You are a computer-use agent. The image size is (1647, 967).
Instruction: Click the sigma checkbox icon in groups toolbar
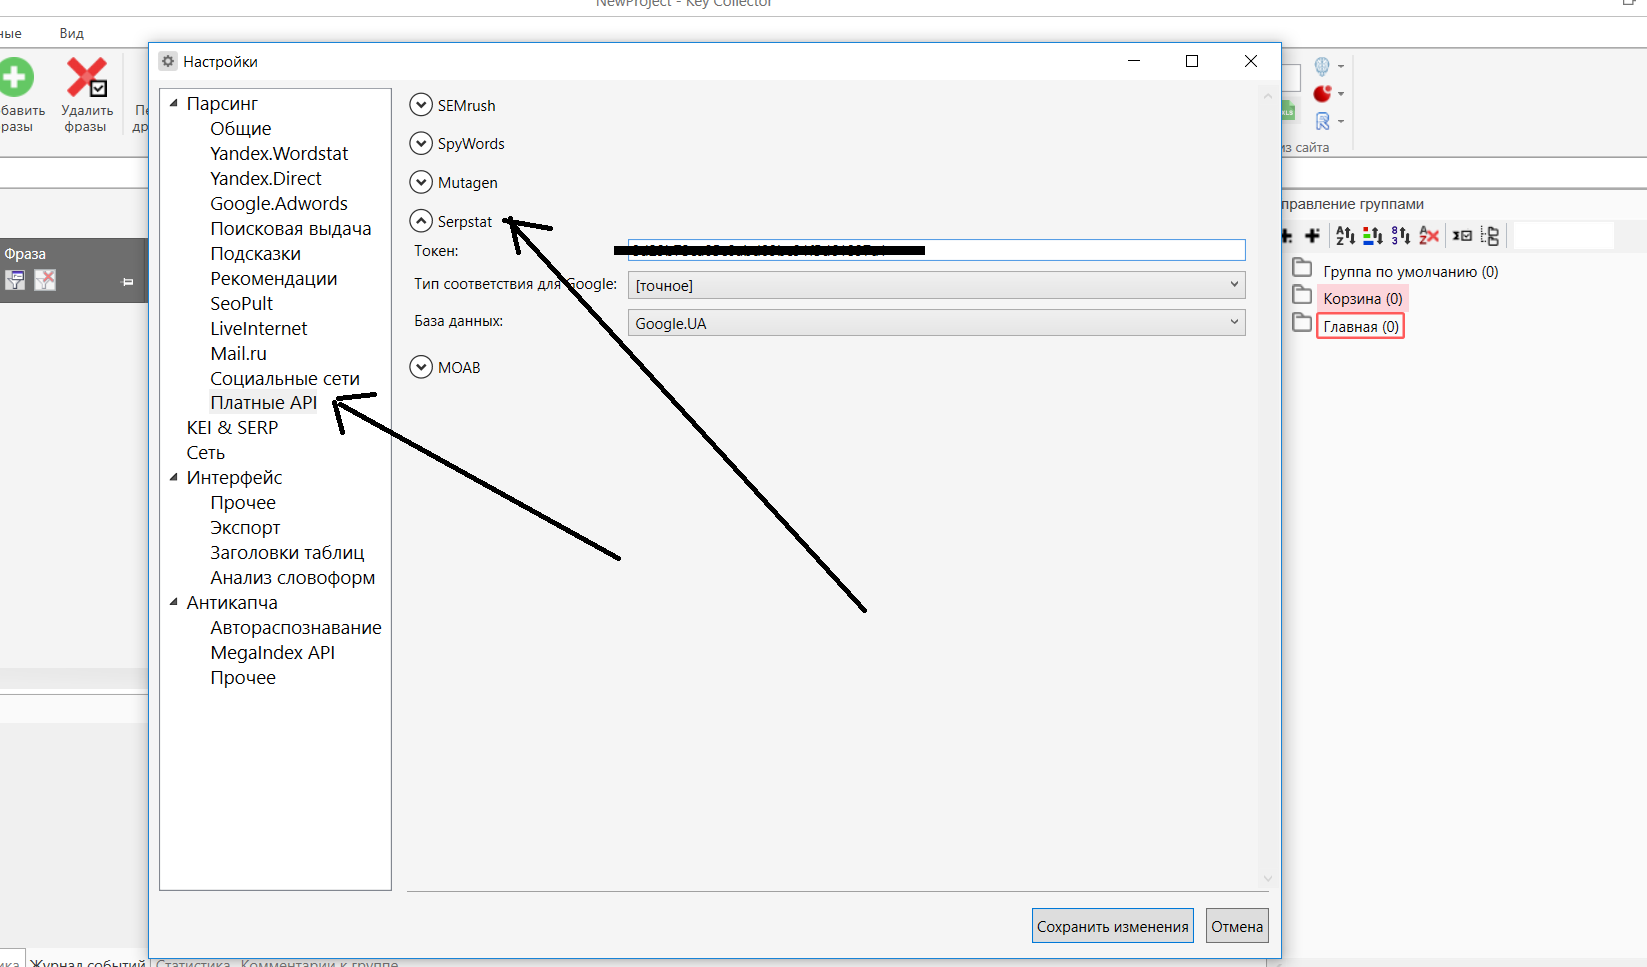click(x=1462, y=236)
